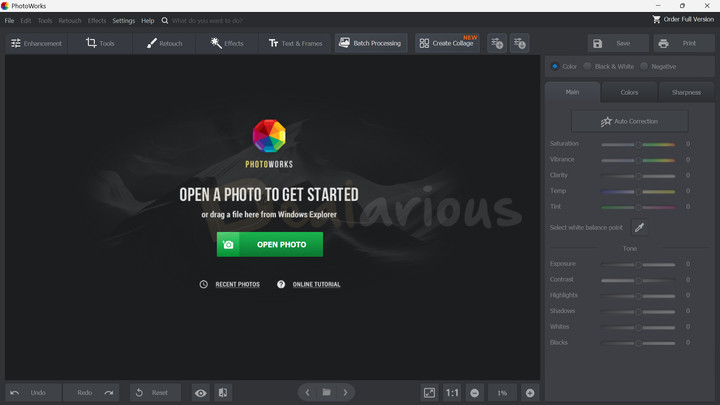Viewport: 720px width, 405px height.
Task: Click Create Collage button
Action: click(x=447, y=43)
